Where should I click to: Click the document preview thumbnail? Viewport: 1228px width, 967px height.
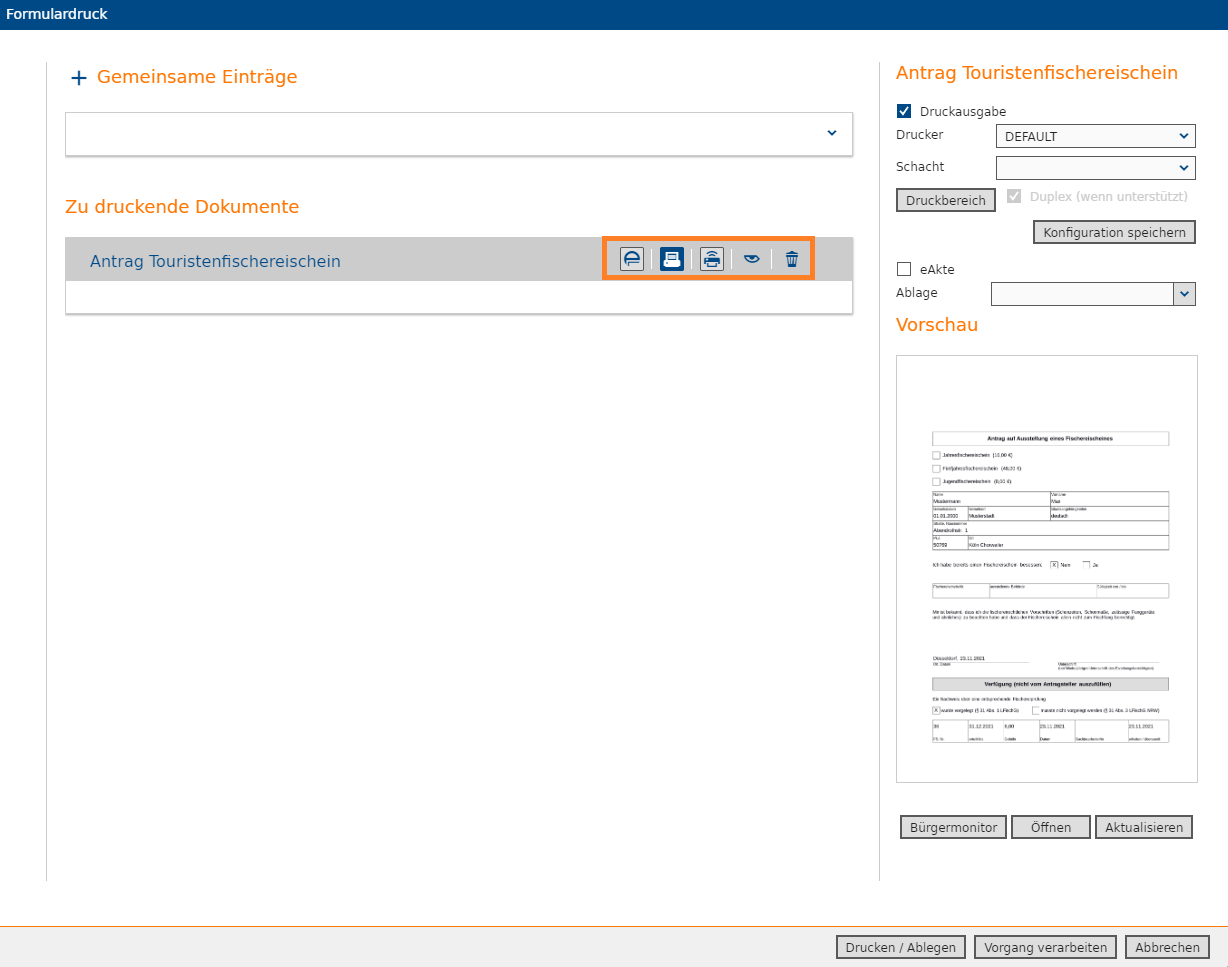[1046, 568]
